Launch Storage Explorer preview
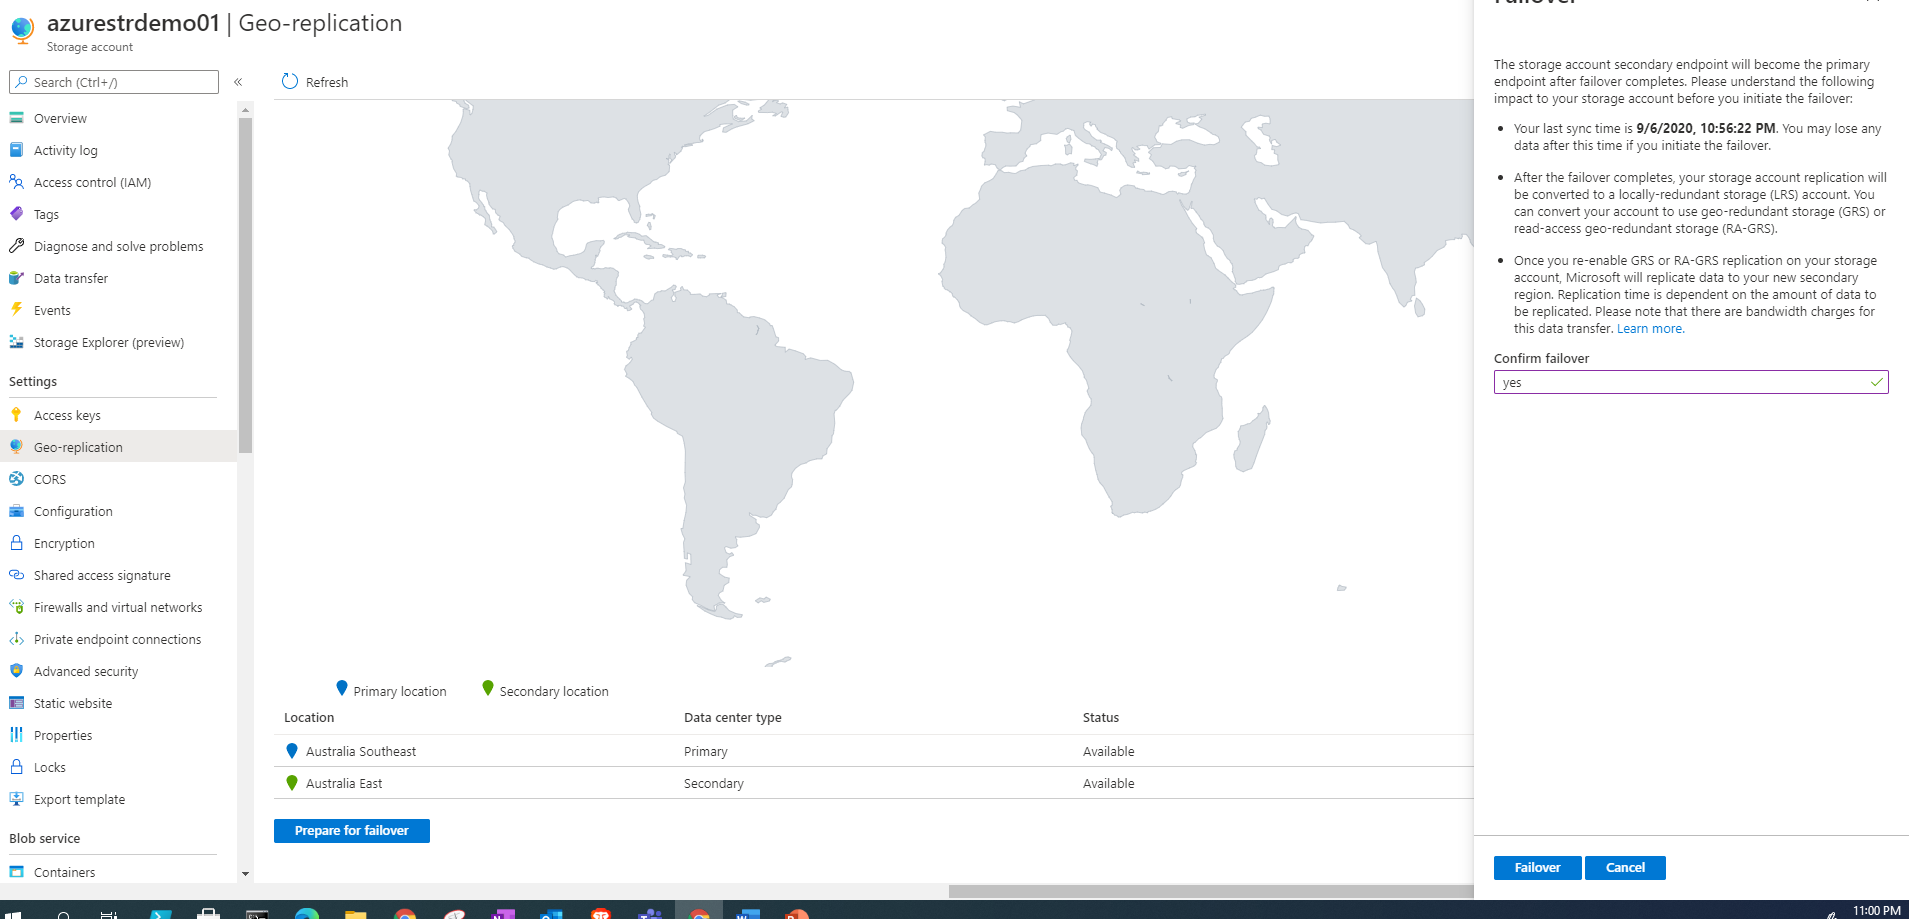This screenshot has width=1909, height=919. click(x=109, y=342)
